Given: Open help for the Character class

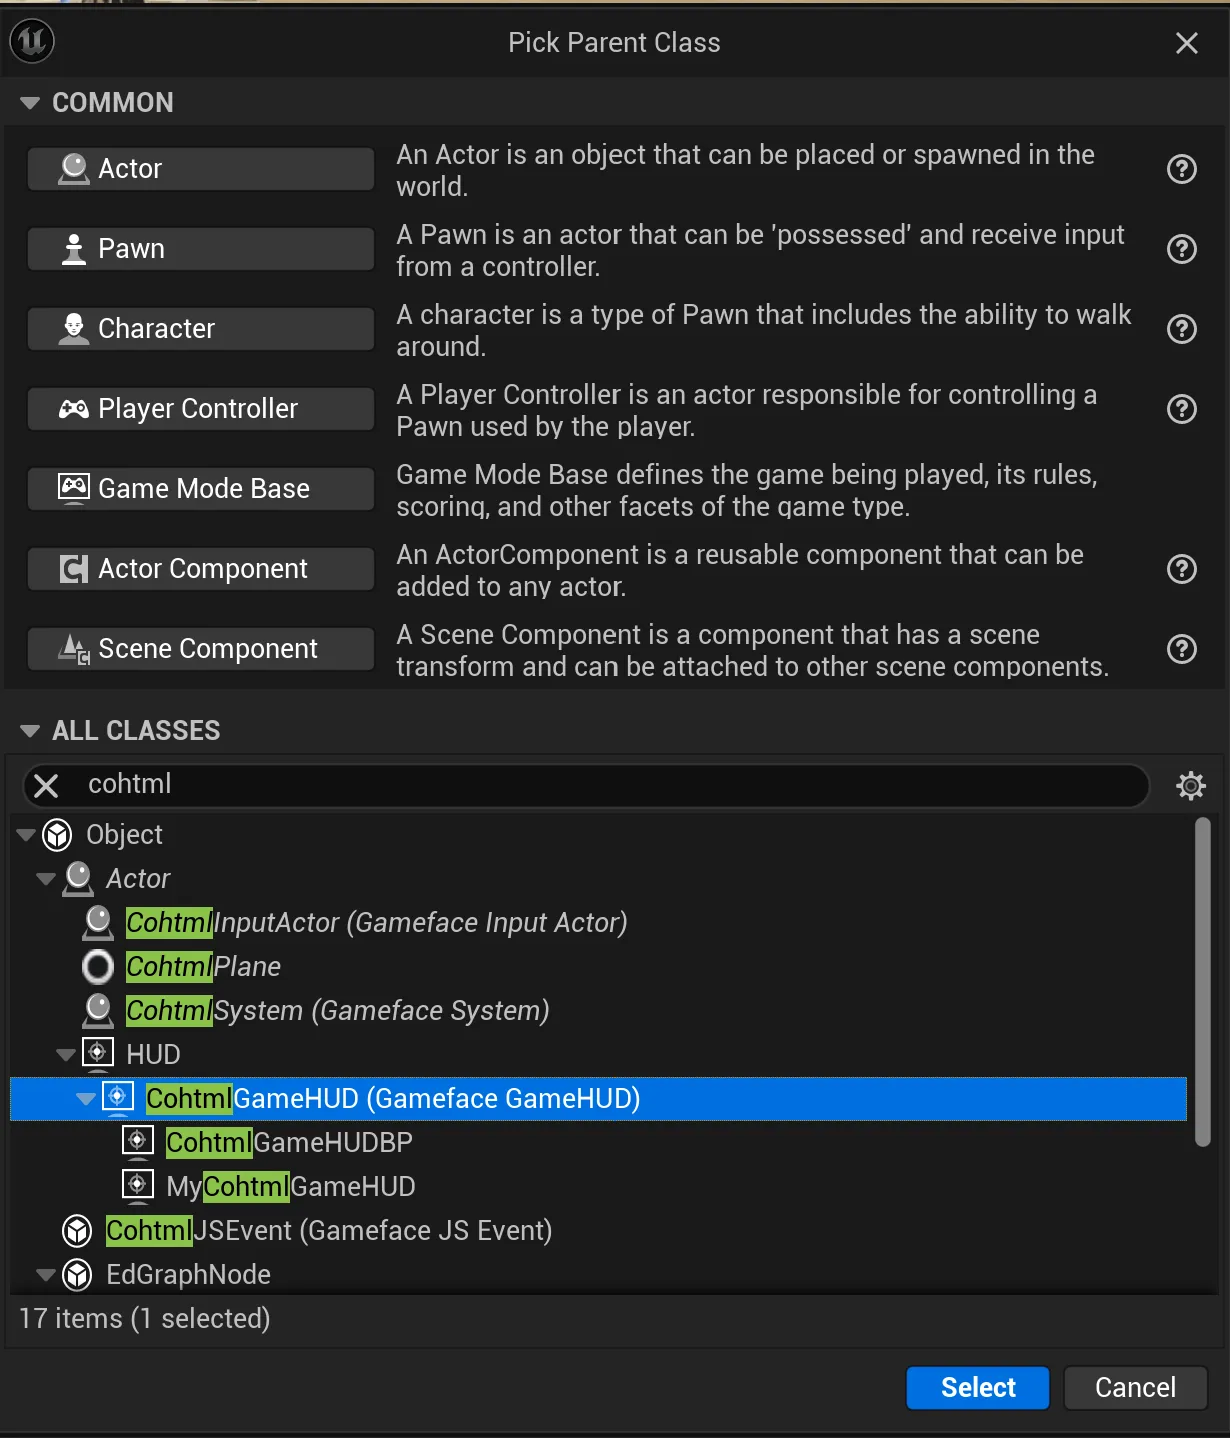Looking at the screenshot, I should [x=1181, y=329].
